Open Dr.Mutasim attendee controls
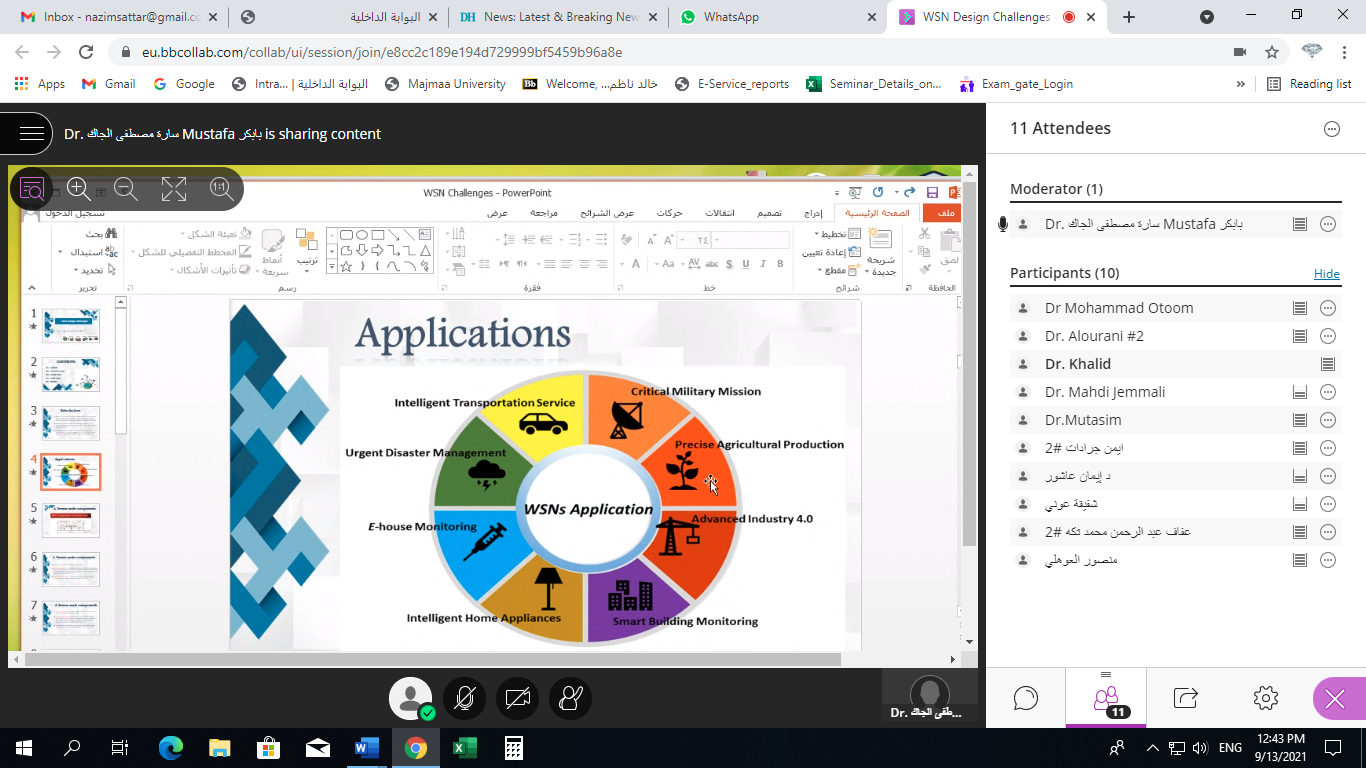Image resolution: width=1366 pixels, height=768 pixels. pyautogui.click(x=1328, y=420)
